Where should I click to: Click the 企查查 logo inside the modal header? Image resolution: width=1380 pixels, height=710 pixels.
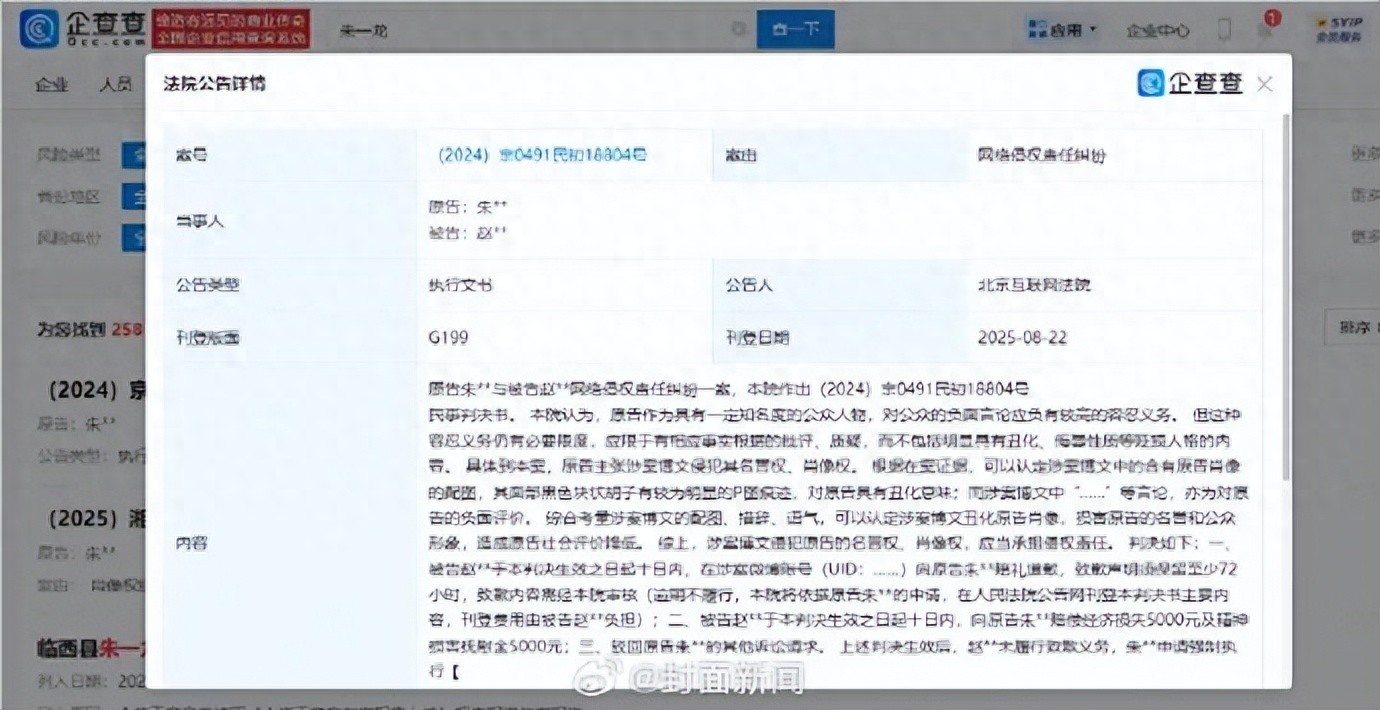[1191, 84]
